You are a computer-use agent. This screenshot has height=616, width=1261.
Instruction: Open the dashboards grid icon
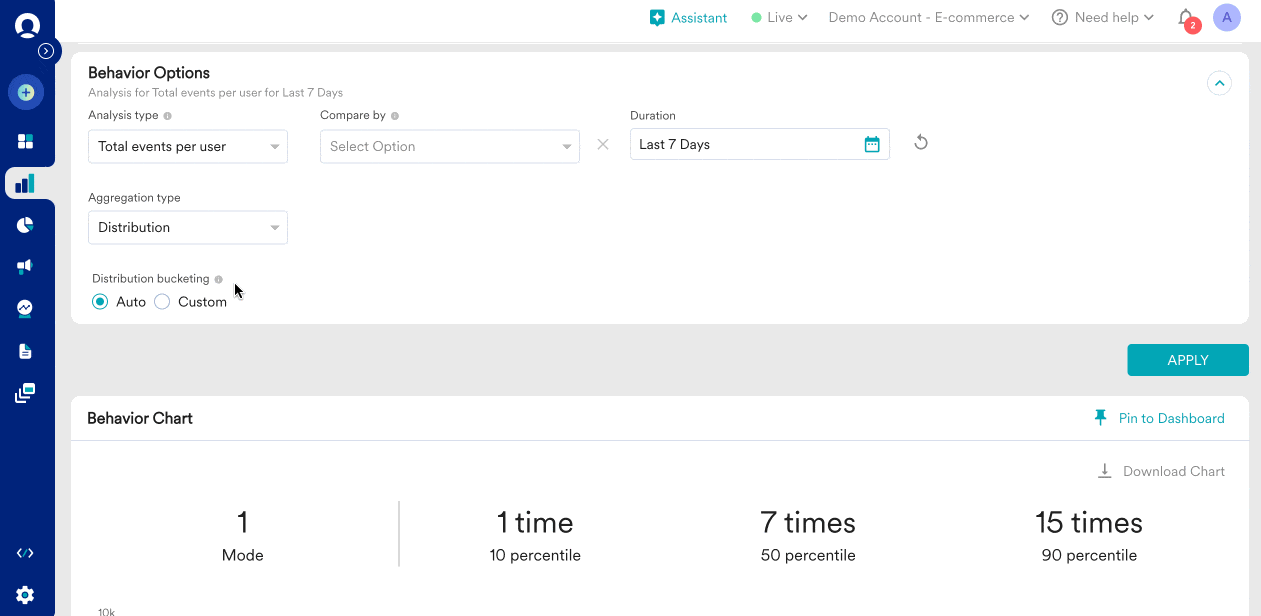26,141
